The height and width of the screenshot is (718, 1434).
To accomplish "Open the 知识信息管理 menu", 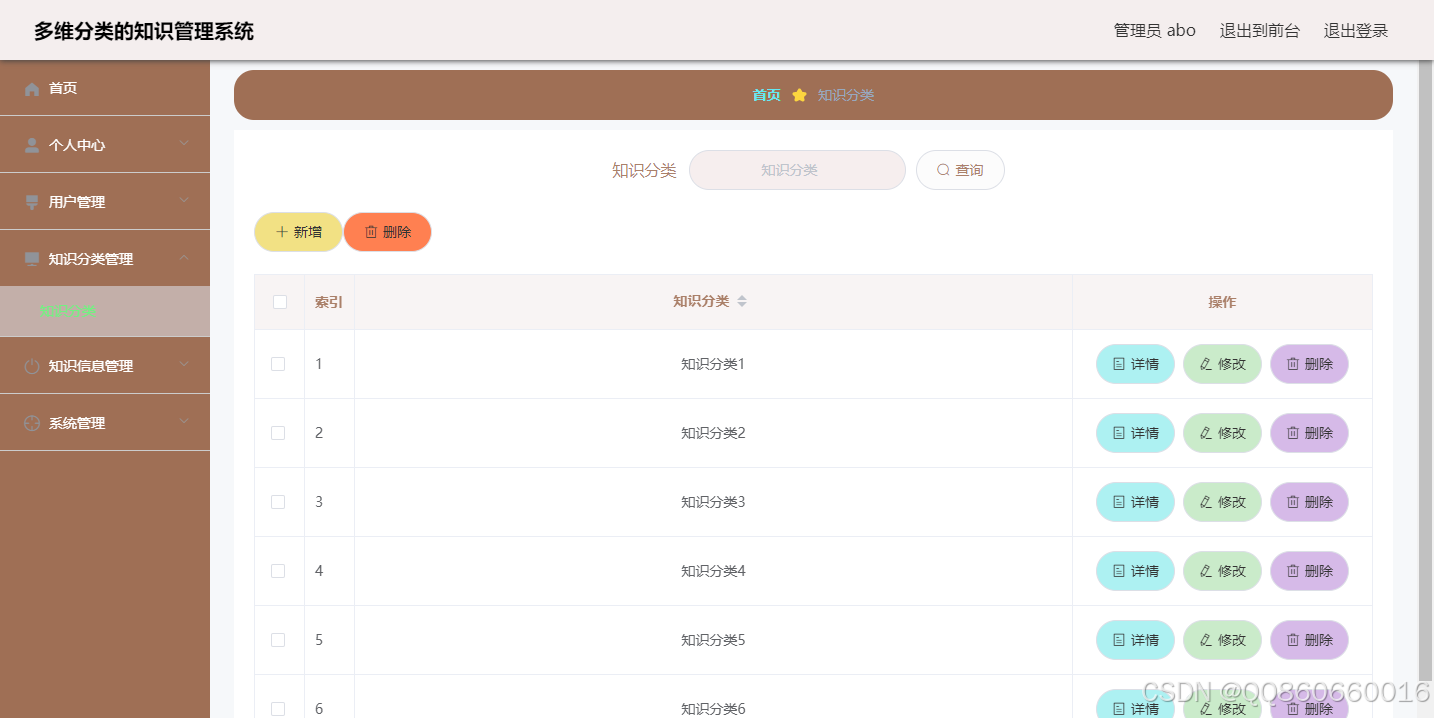I will point(105,366).
